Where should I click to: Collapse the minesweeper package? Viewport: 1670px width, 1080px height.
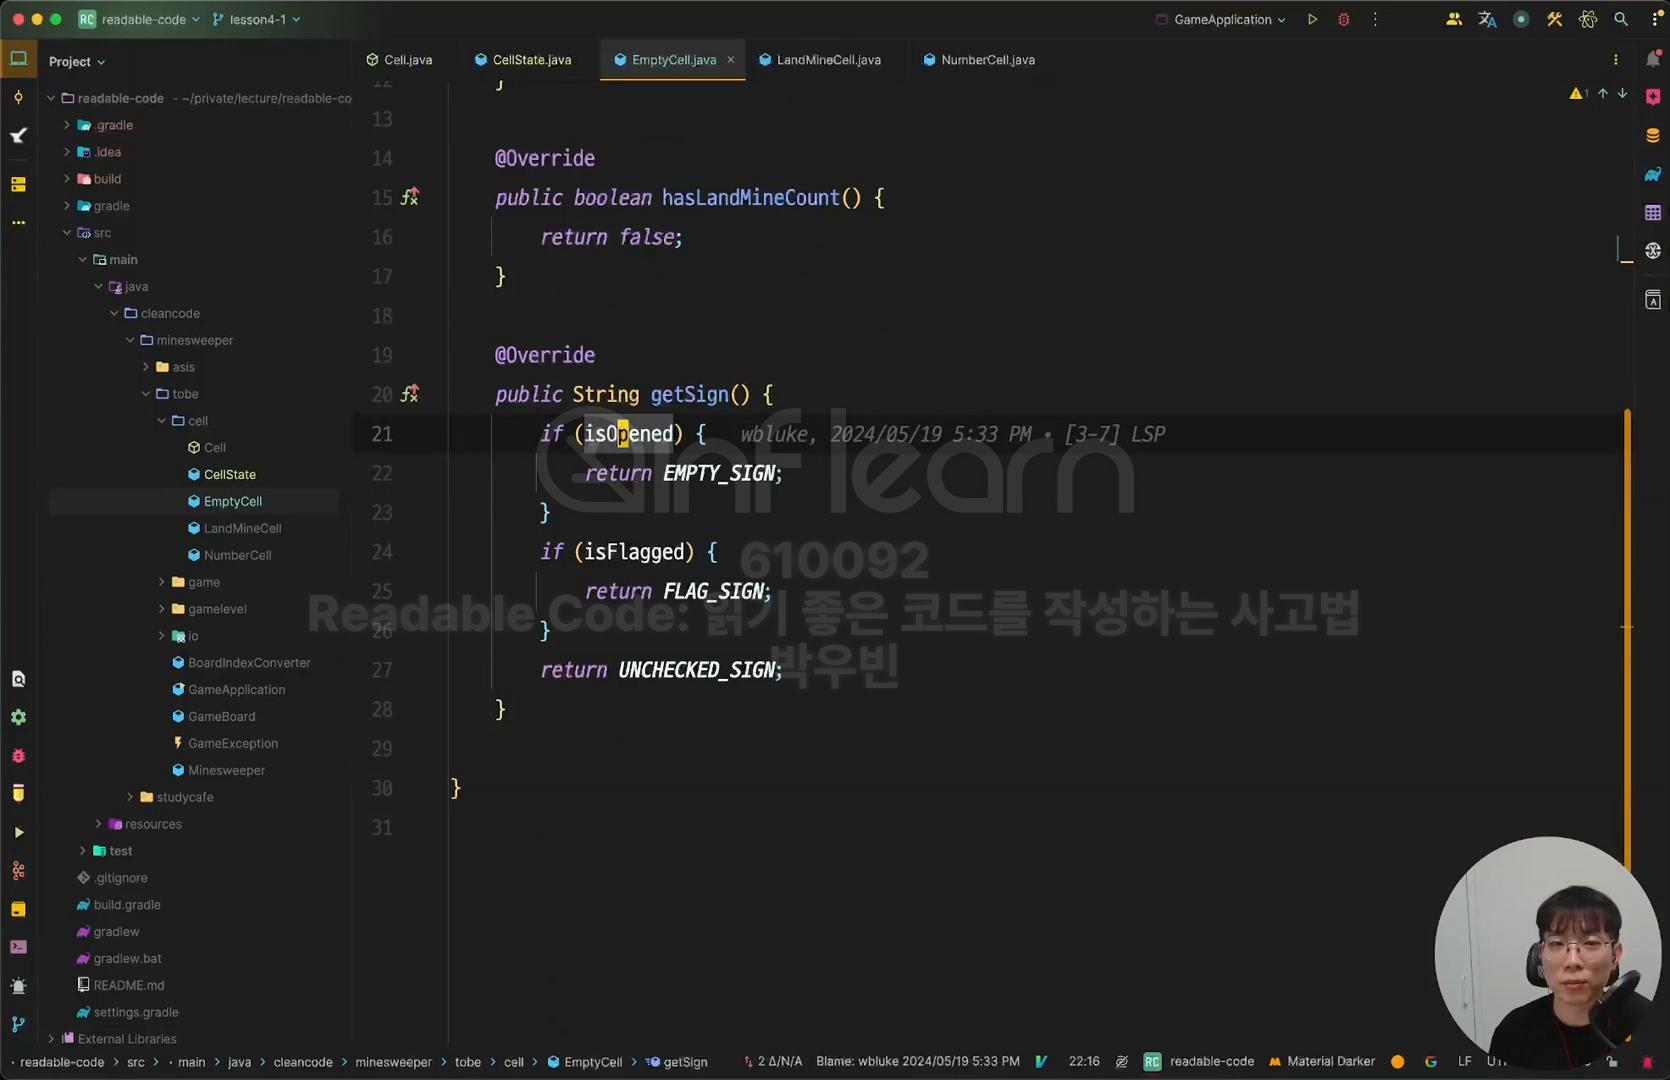130,340
